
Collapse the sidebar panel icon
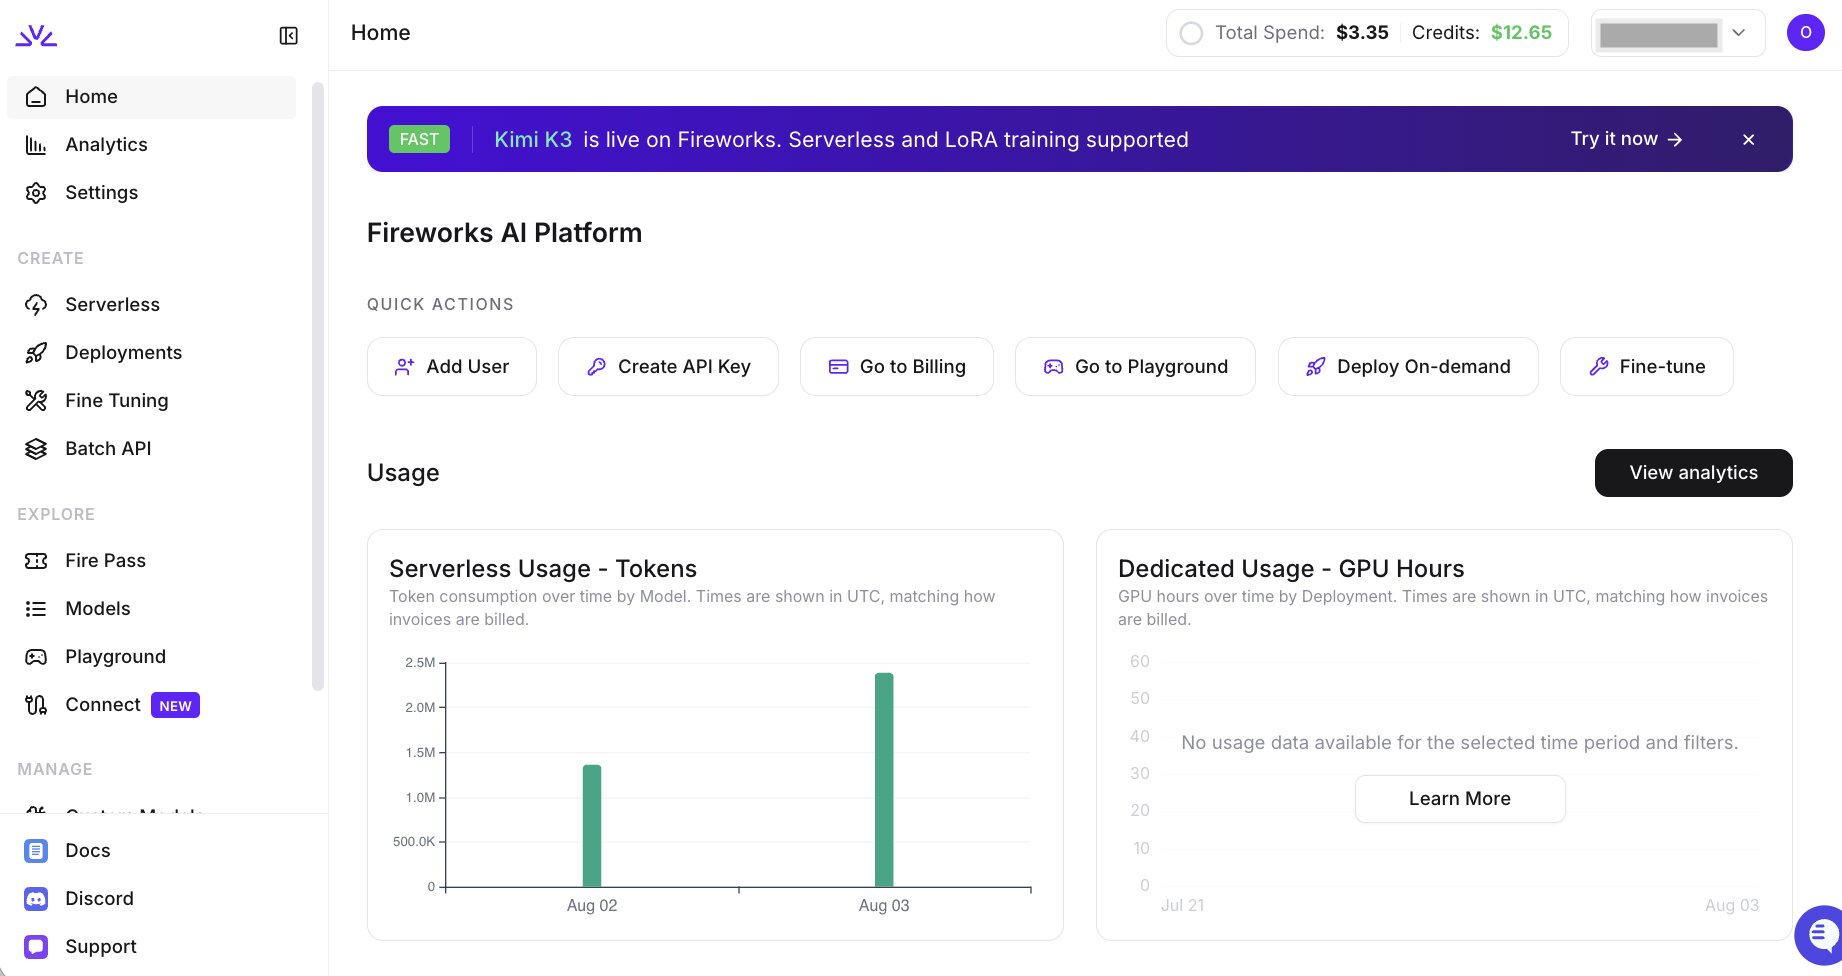click(289, 36)
